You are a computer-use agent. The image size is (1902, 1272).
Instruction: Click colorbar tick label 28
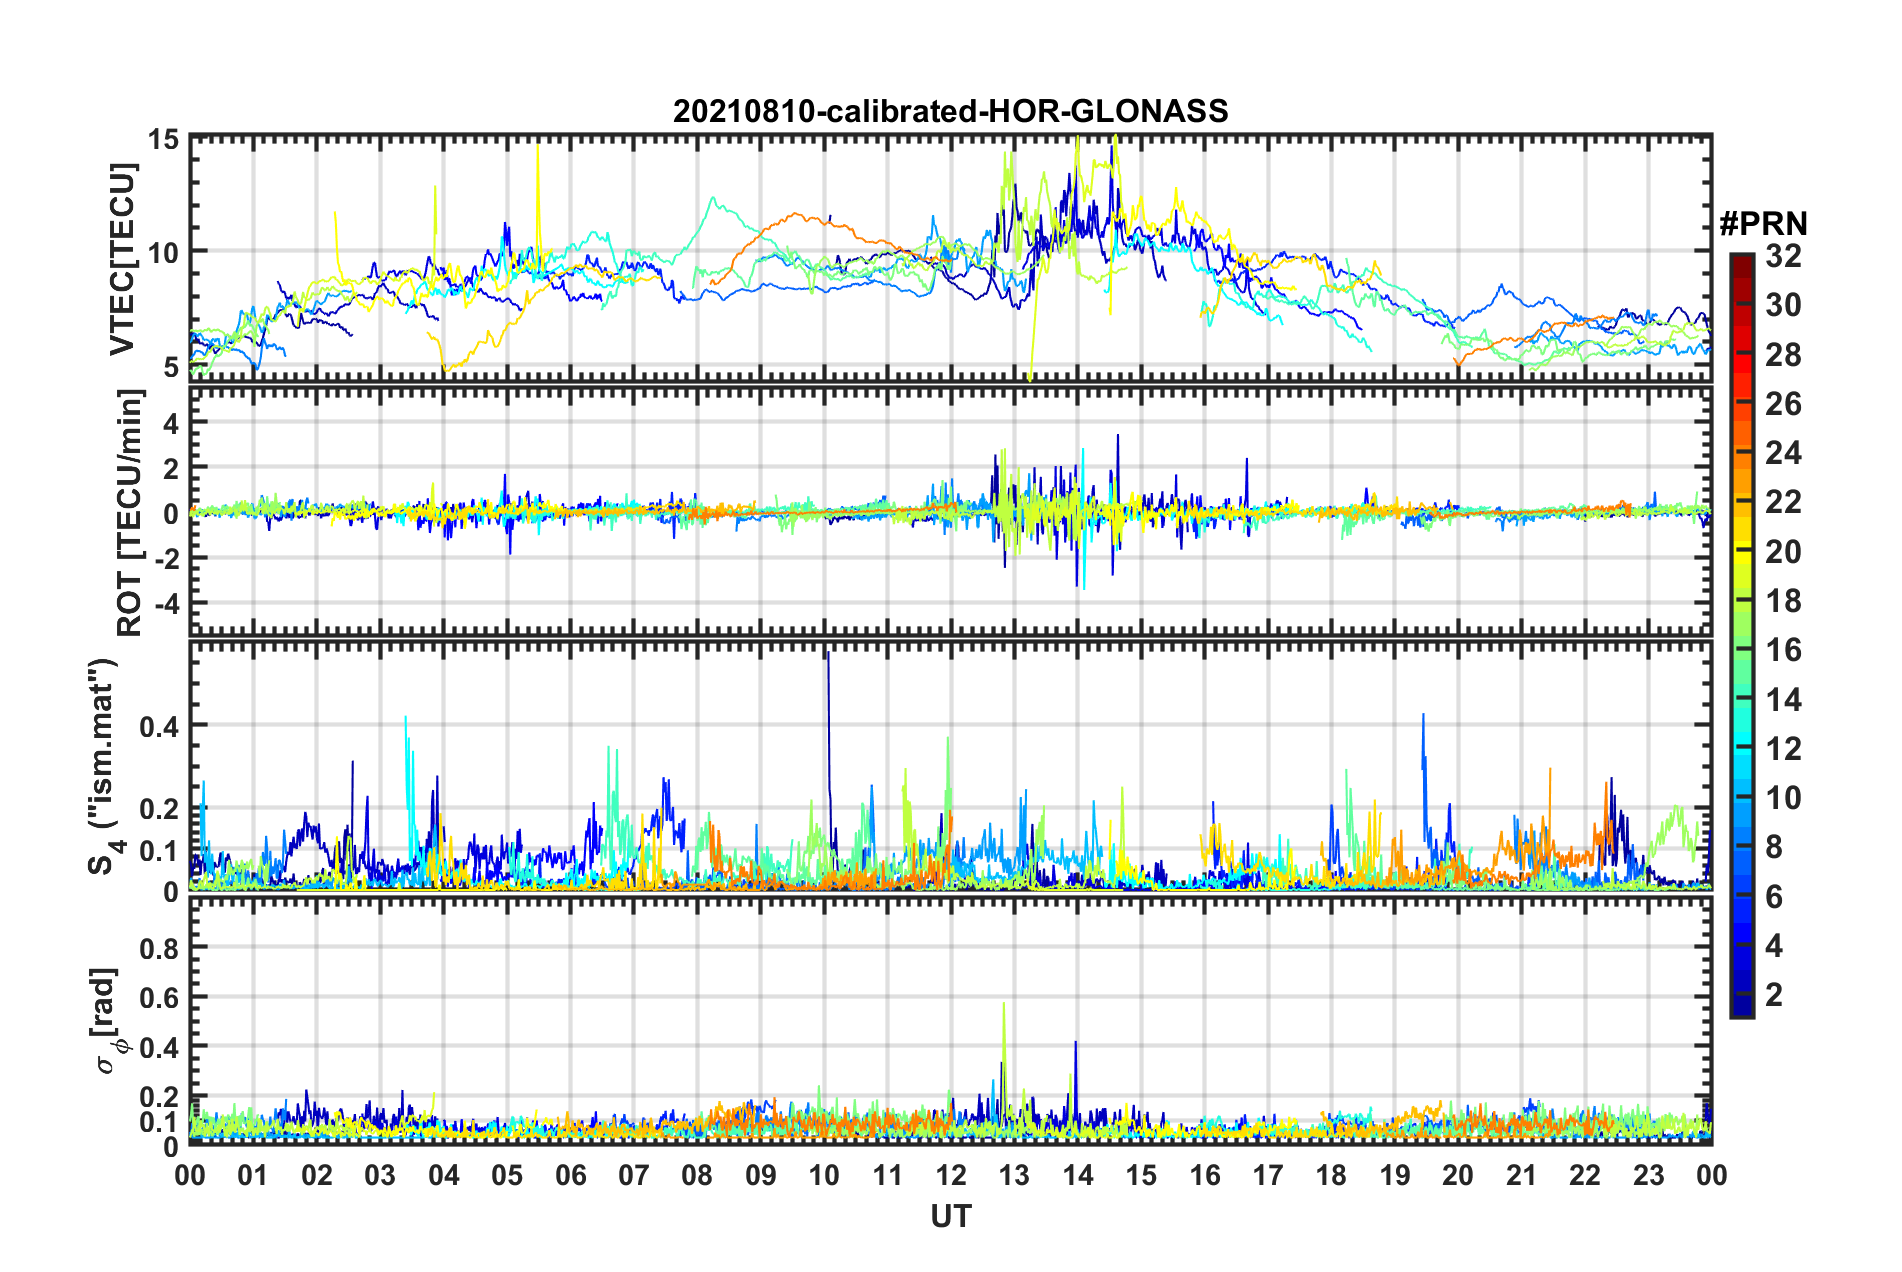pos(1783,355)
